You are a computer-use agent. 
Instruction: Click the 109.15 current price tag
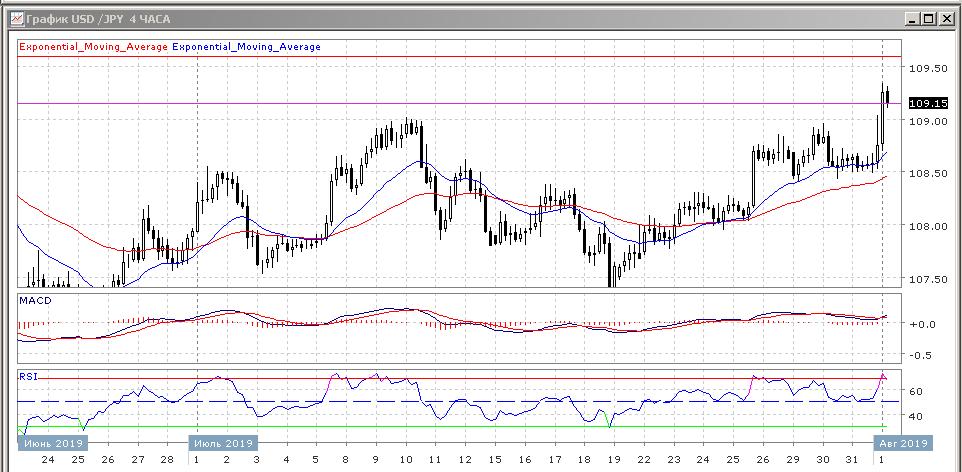[928, 103]
